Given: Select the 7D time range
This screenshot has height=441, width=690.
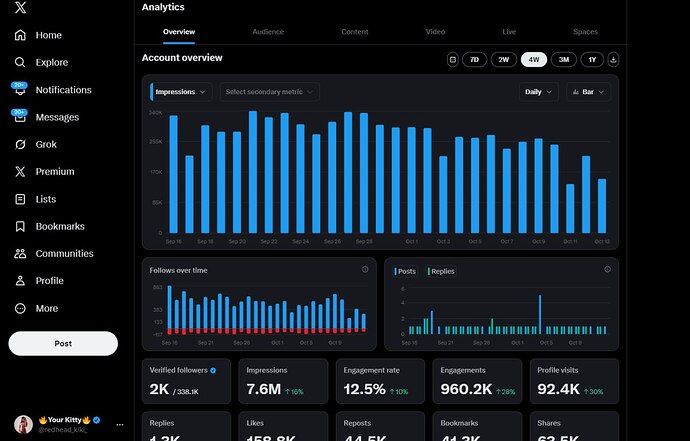Looking at the screenshot, I should pyautogui.click(x=475, y=59).
